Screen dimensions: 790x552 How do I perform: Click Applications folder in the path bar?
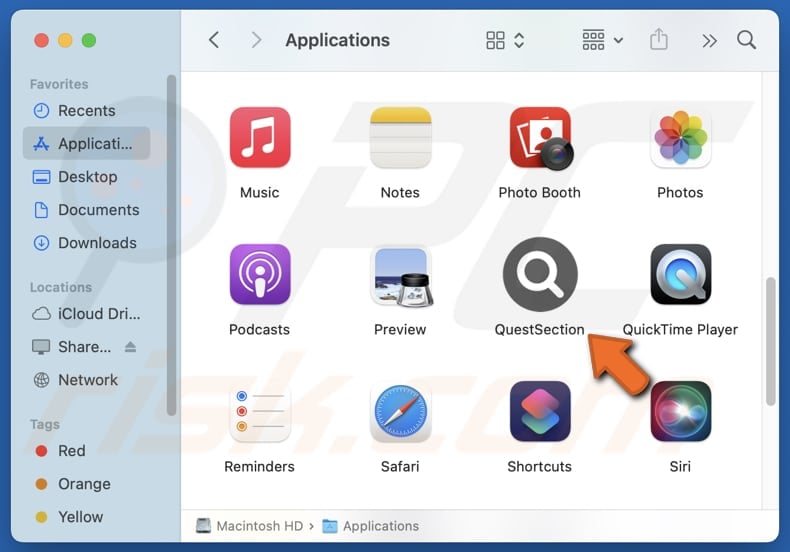370,526
